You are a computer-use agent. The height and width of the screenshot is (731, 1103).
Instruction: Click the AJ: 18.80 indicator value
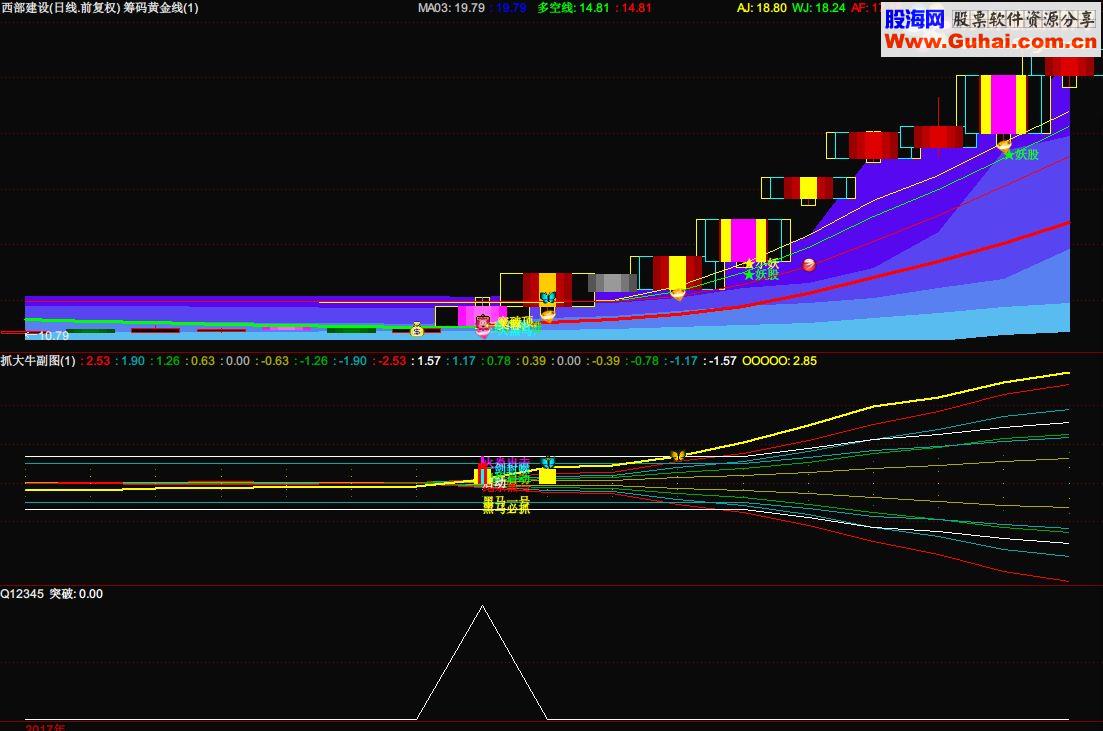click(x=762, y=8)
